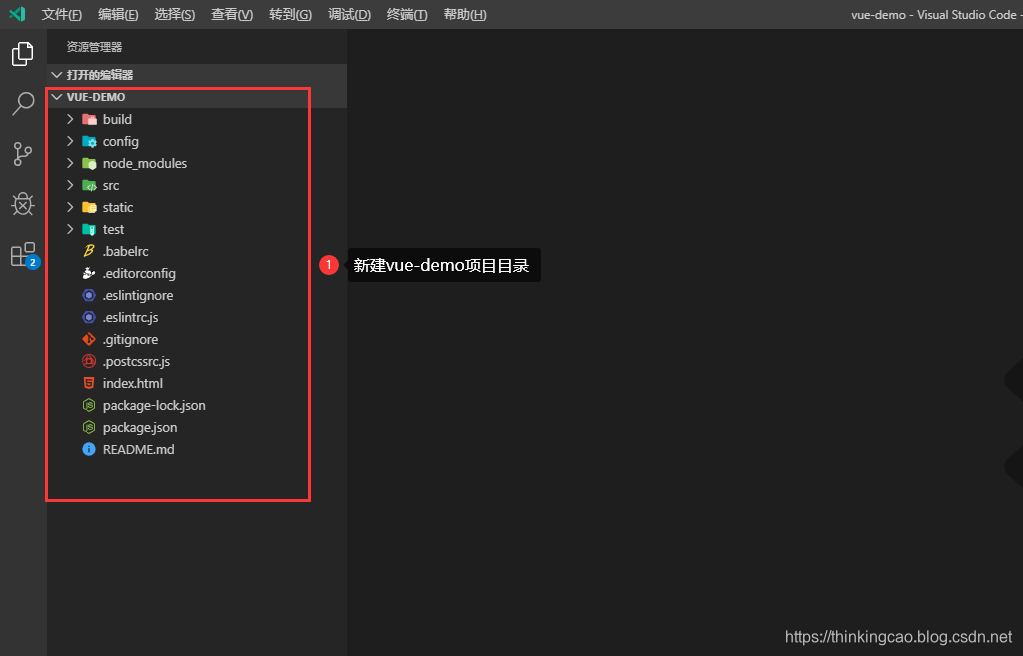
Task: Select the .editorconfig file name
Action: coord(139,273)
